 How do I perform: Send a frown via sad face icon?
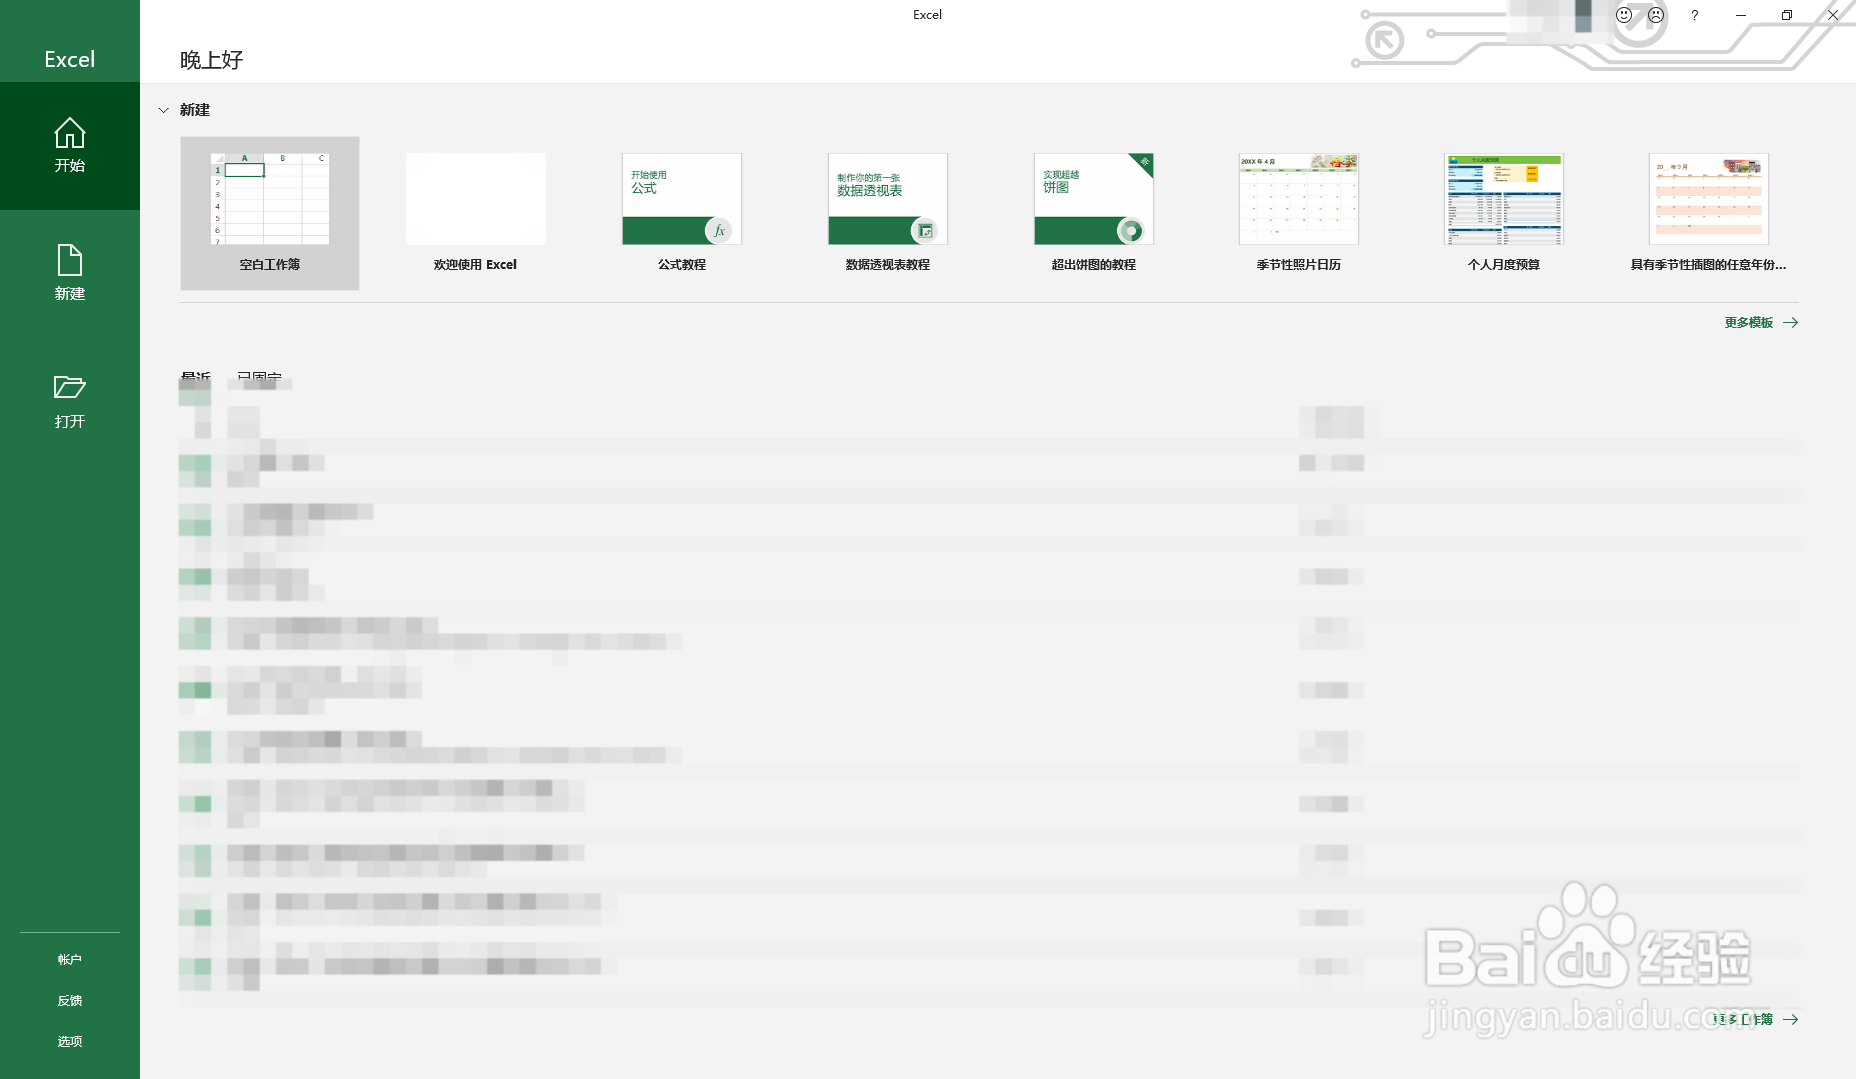pos(1656,15)
